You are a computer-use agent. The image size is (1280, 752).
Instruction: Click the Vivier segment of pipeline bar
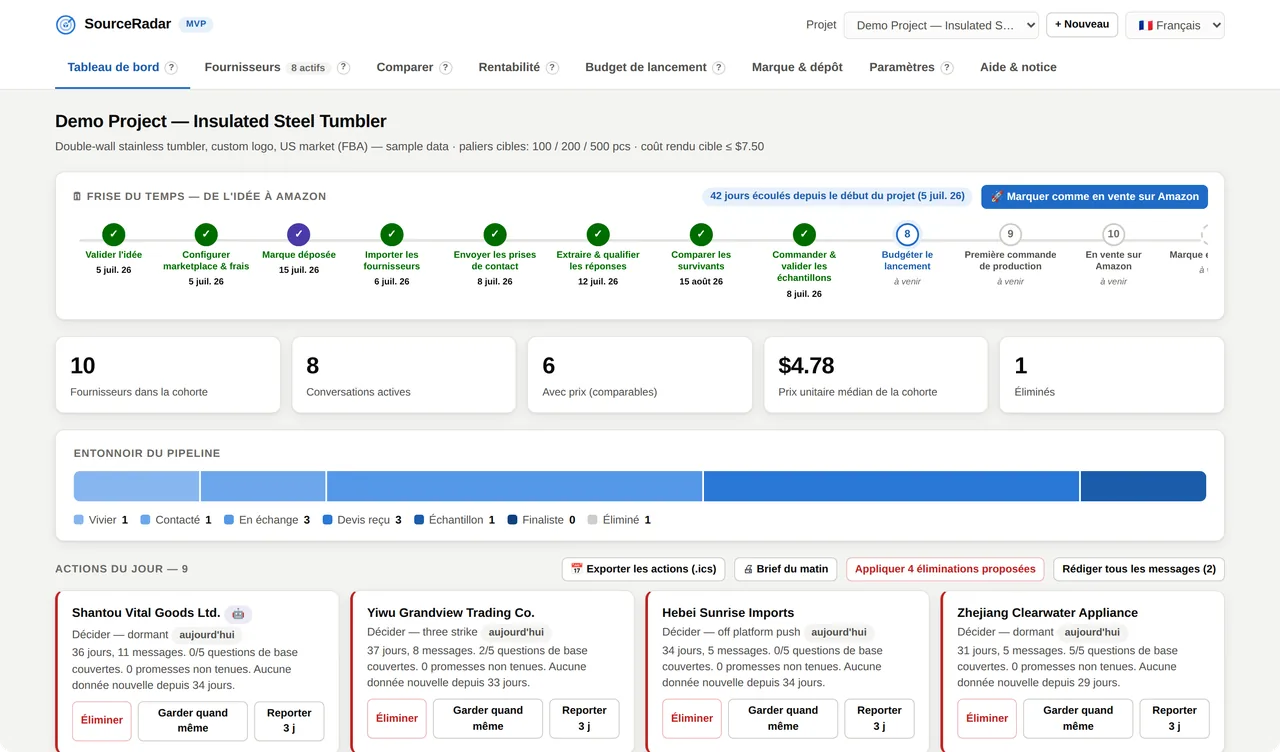[x=137, y=486]
